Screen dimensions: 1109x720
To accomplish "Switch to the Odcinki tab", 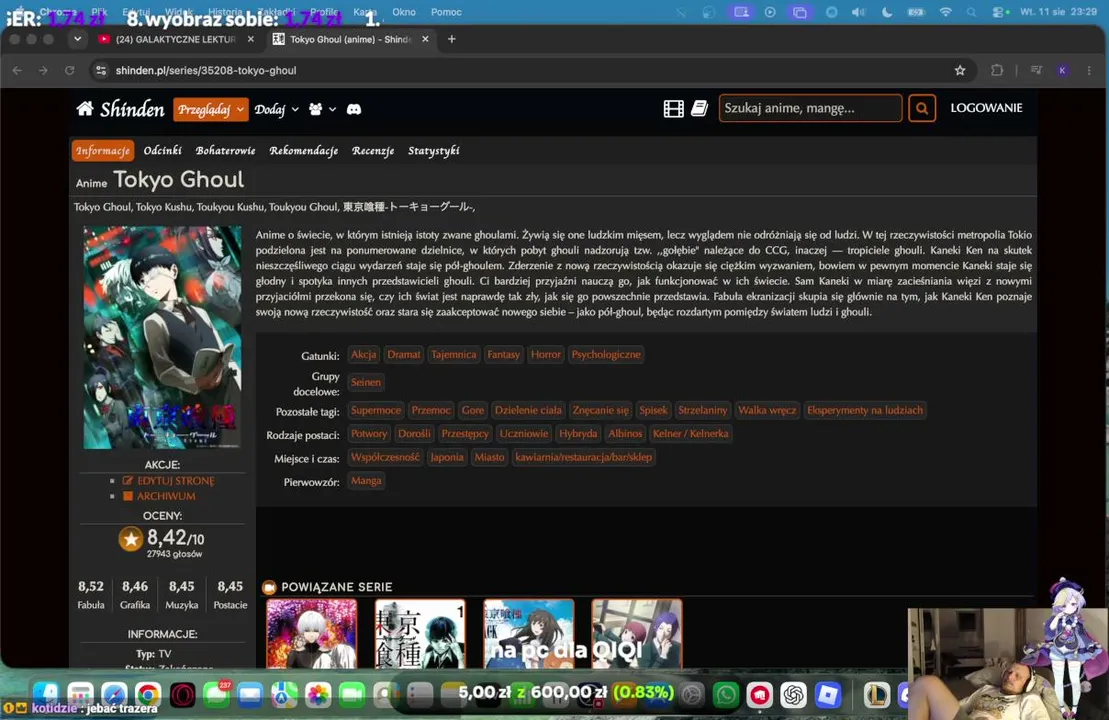I will click(163, 151).
